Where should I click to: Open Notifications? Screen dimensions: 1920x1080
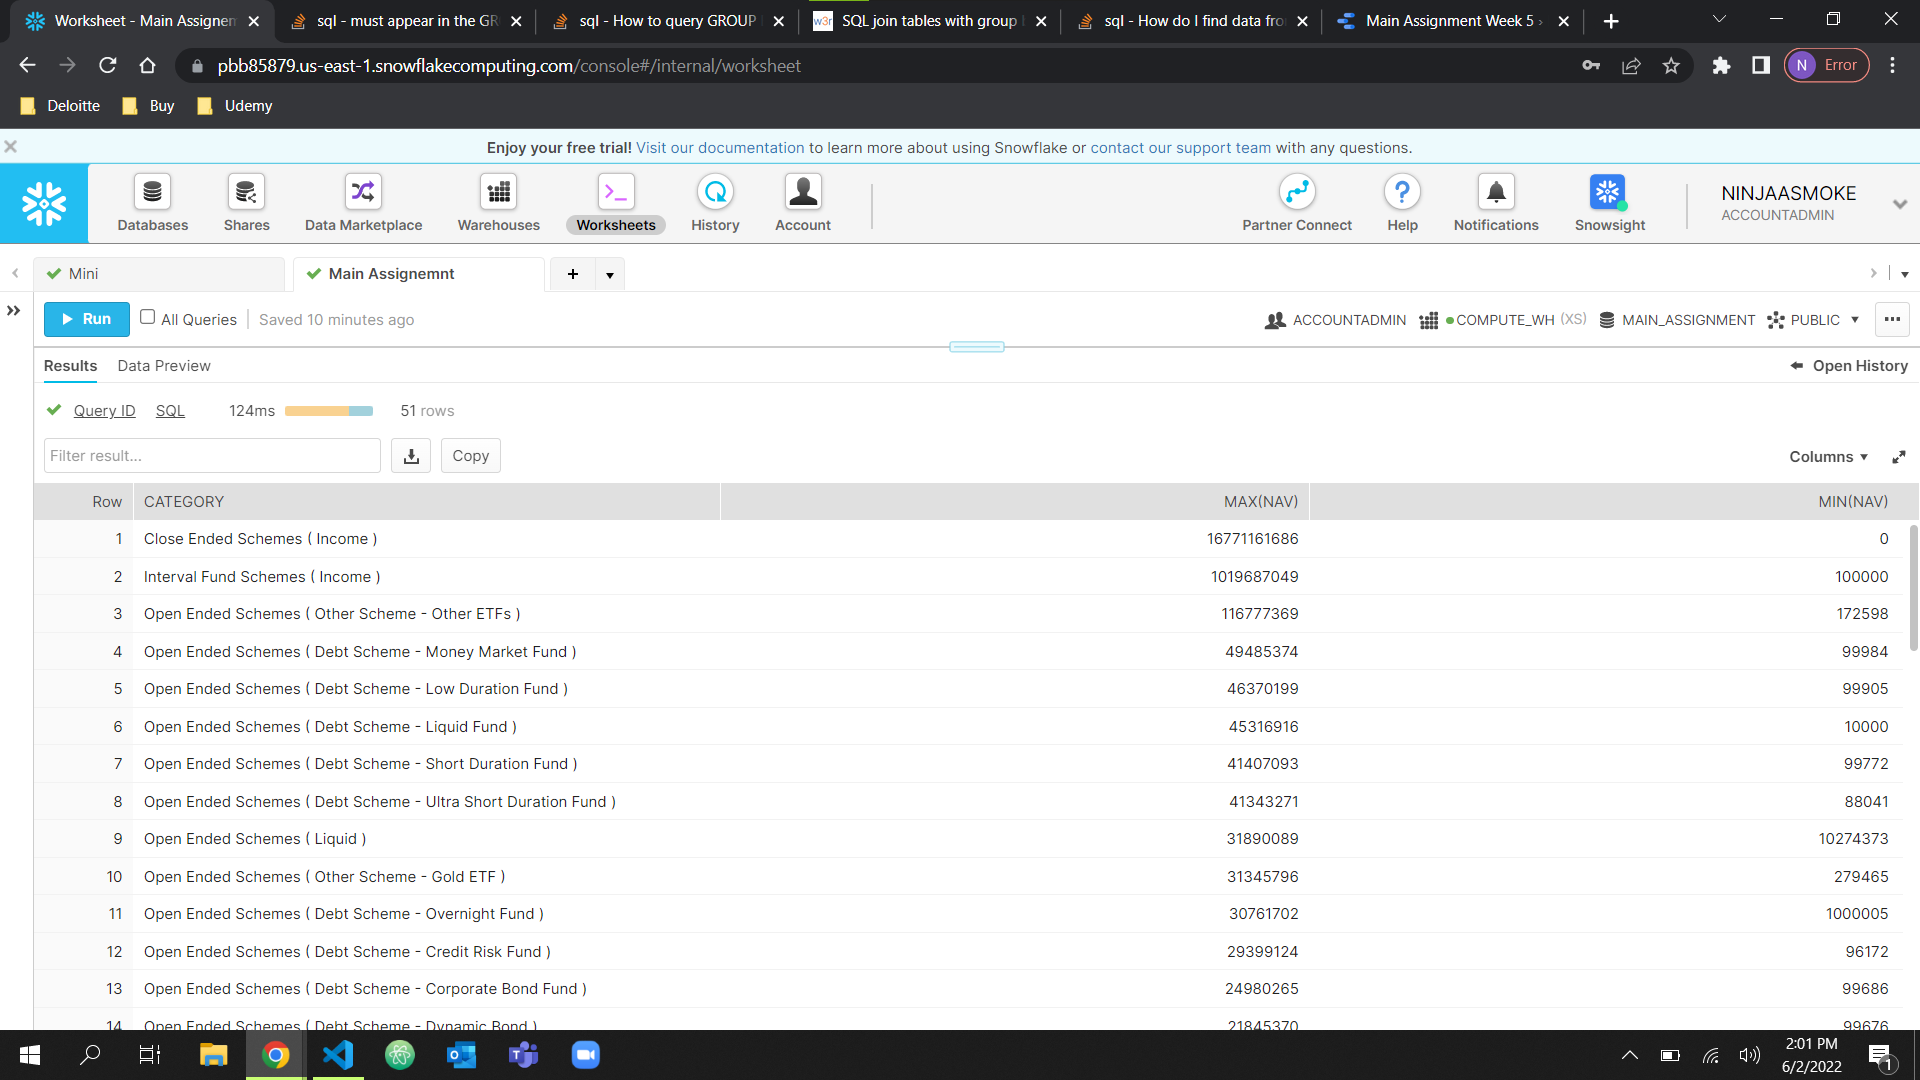click(1495, 202)
